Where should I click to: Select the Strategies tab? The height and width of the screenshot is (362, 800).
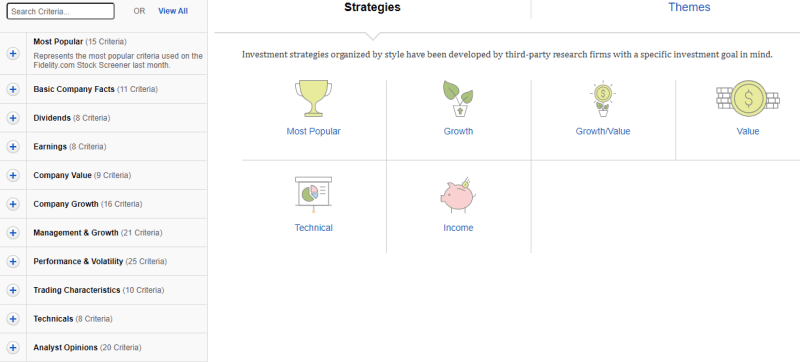[x=372, y=7]
